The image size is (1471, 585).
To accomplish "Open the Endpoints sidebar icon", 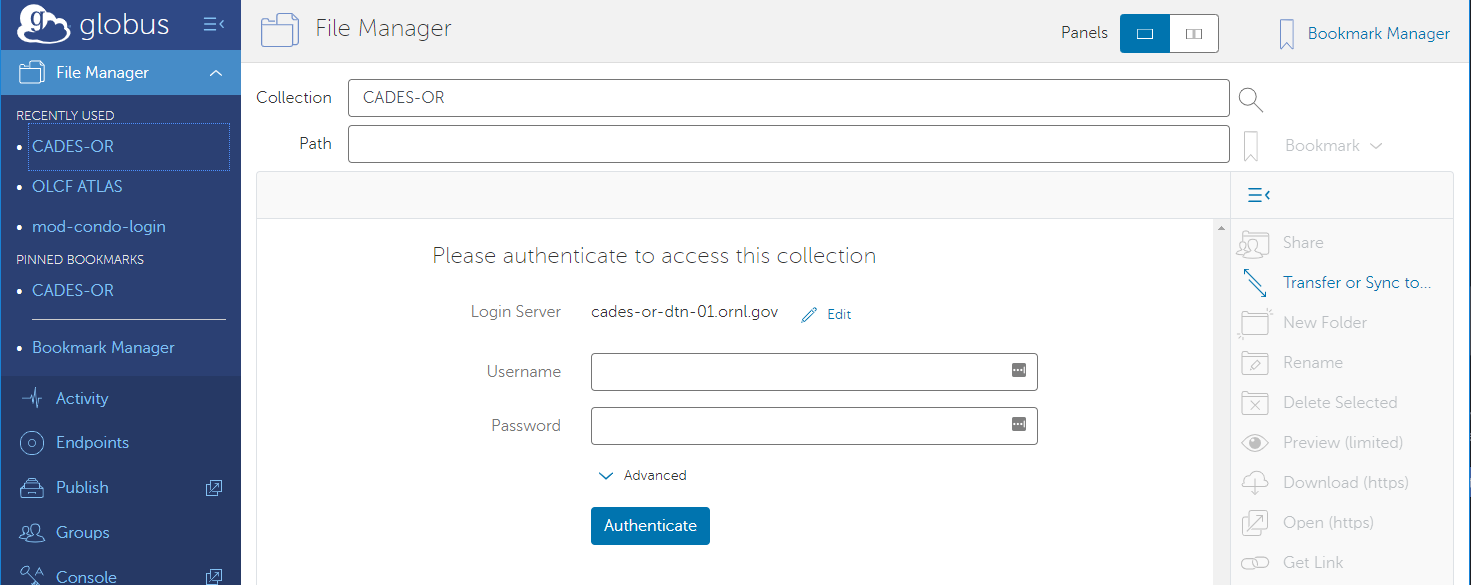I will [33, 443].
